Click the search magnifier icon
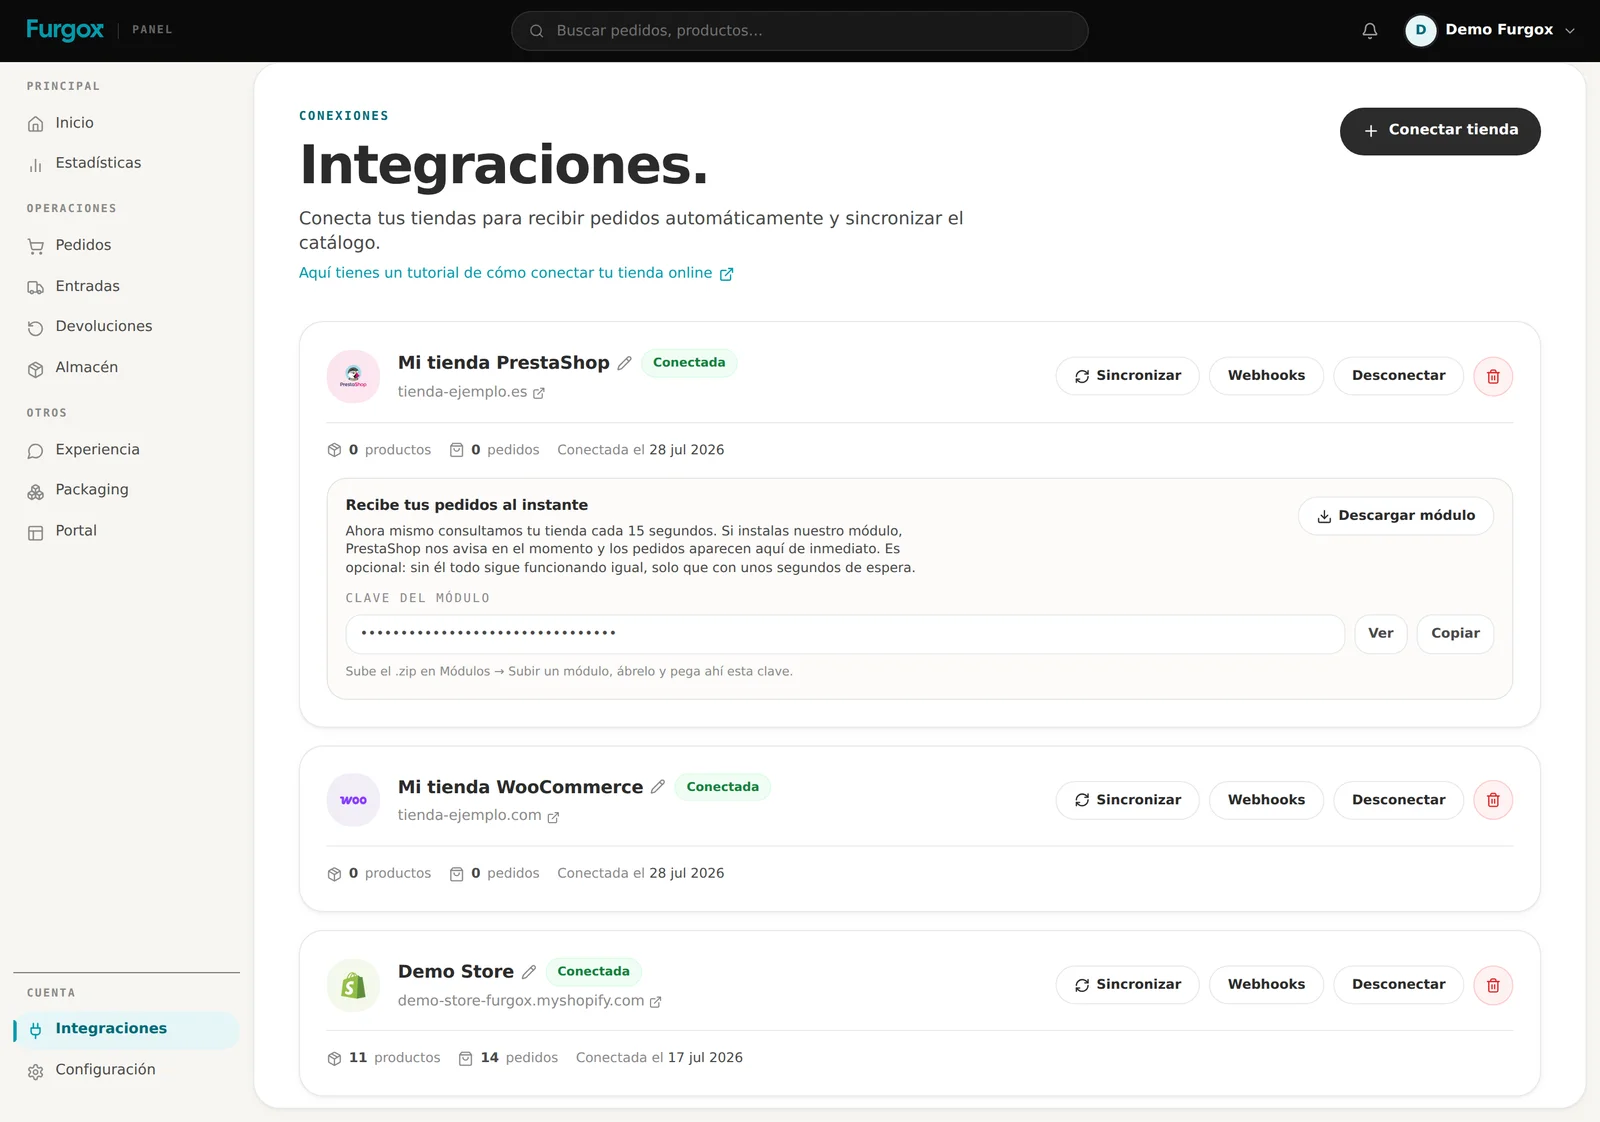Screen dimensions: 1600x1122 [x=537, y=31]
